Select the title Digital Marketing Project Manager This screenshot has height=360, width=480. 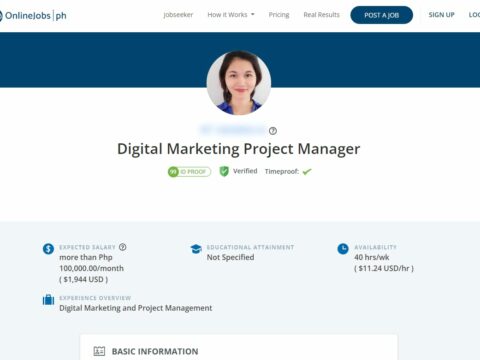(239, 149)
